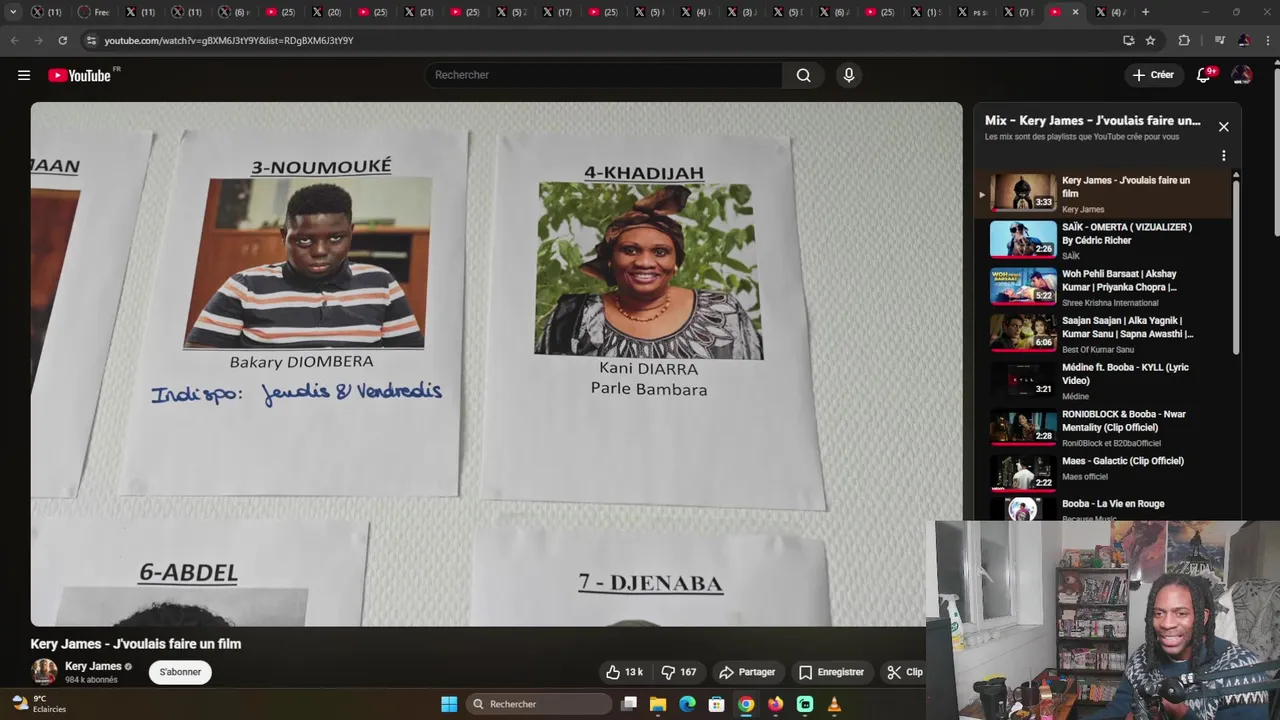Click Kery James channel avatar

point(44,672)
